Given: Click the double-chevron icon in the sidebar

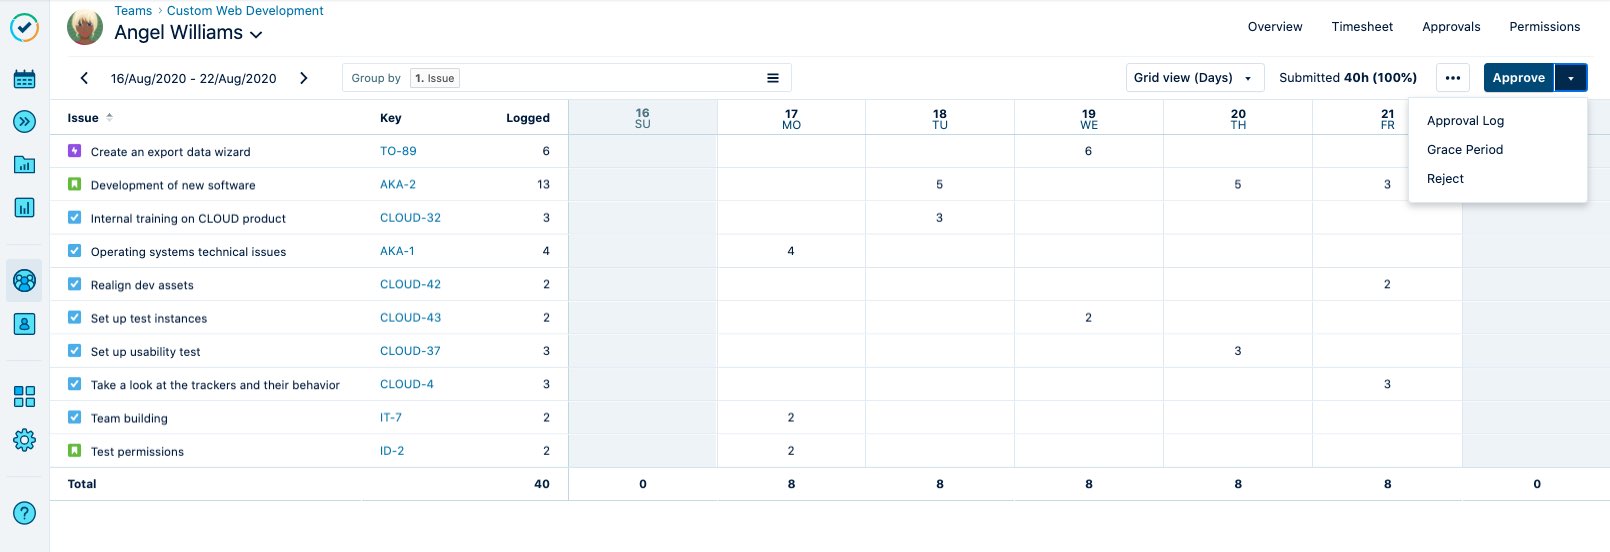Looking at the screenshot, I should [x=25, y=122].
